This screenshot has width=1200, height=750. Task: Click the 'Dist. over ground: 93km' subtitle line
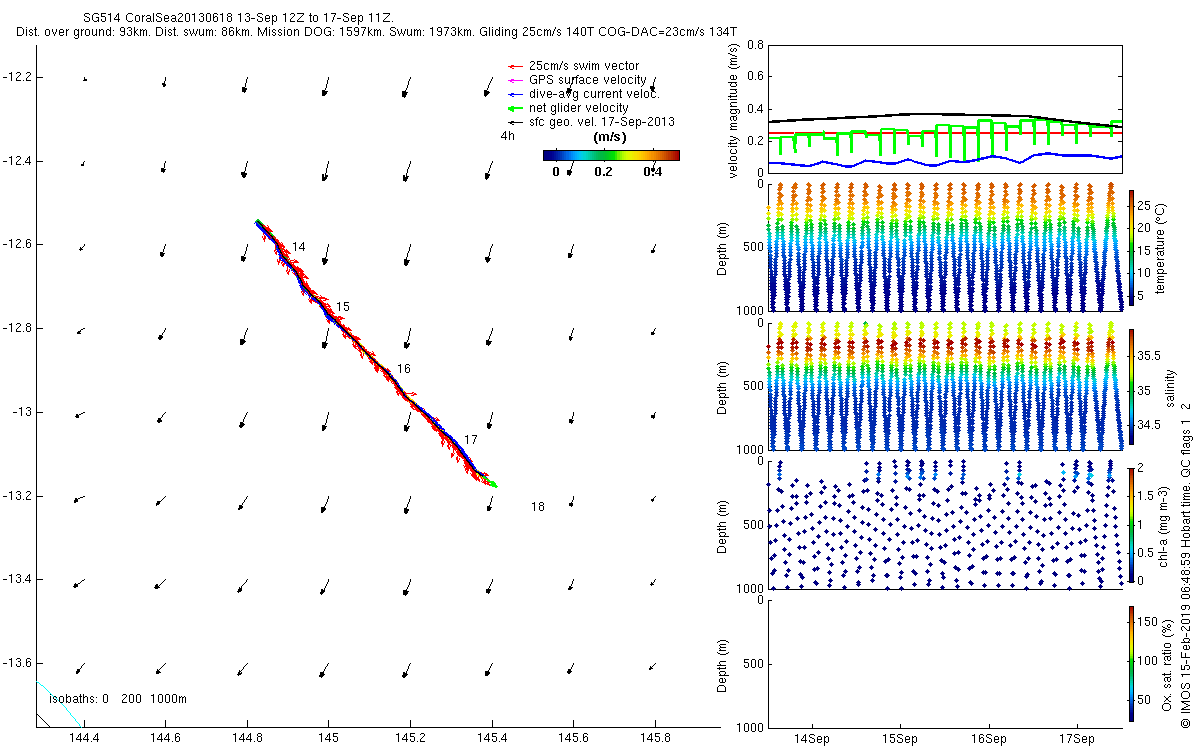[x=377, y=32]
